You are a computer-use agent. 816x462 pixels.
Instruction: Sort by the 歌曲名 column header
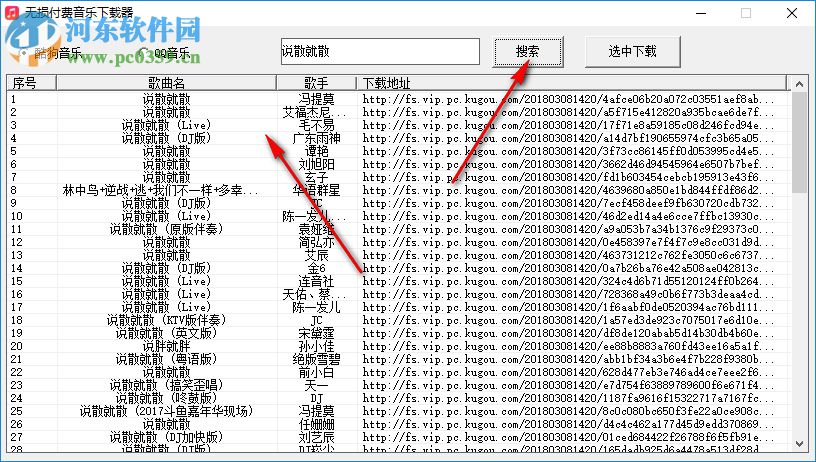coord(167,83)
